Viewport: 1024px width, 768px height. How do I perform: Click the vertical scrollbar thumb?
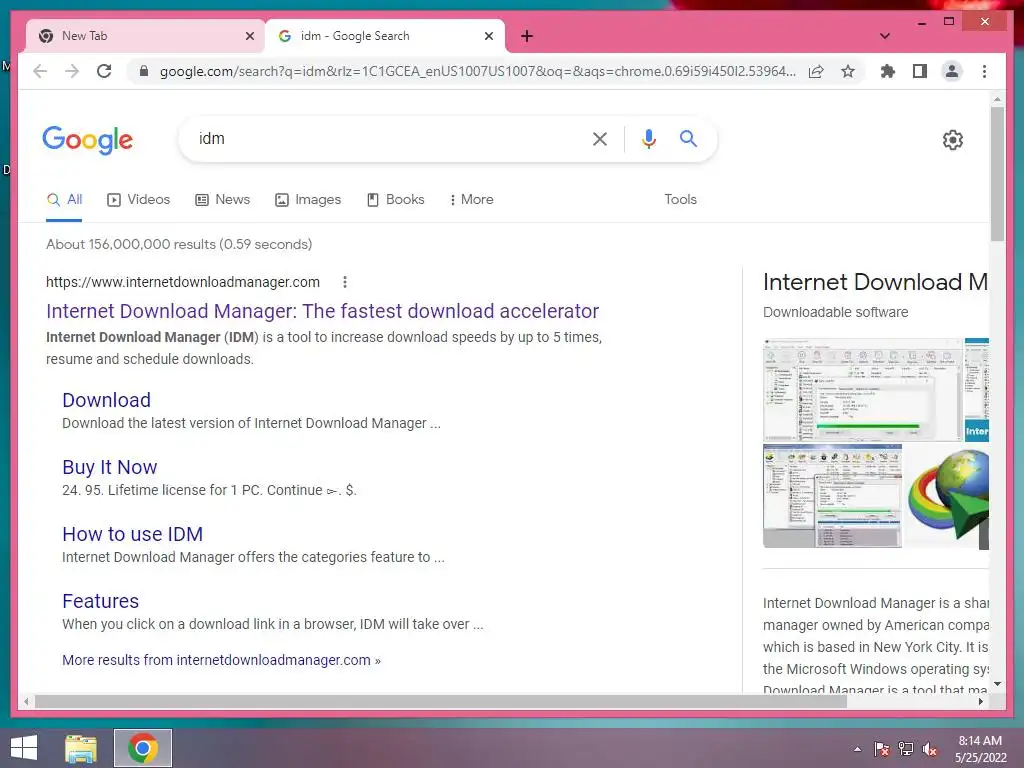coord(997,174)
